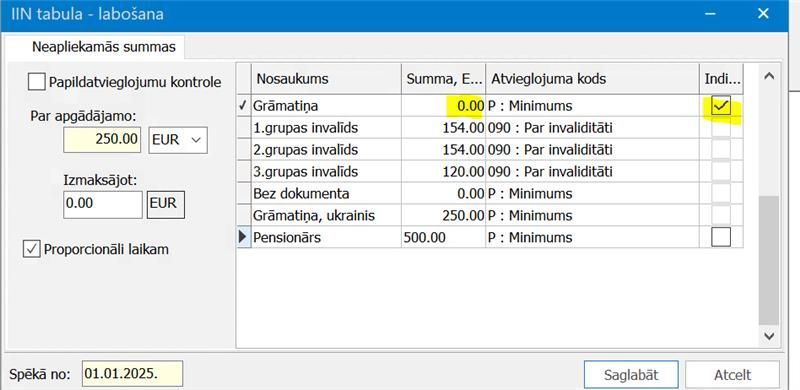This screenshot has height=390, width=800.
Task: Close the IIN tabula dialog window
Action: (763, 14)
